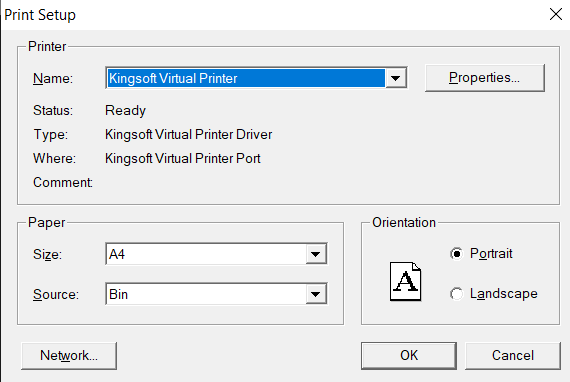Click the Name label in Printer group
This screenshot has height=382, width=570.
[x=53, y=79]
